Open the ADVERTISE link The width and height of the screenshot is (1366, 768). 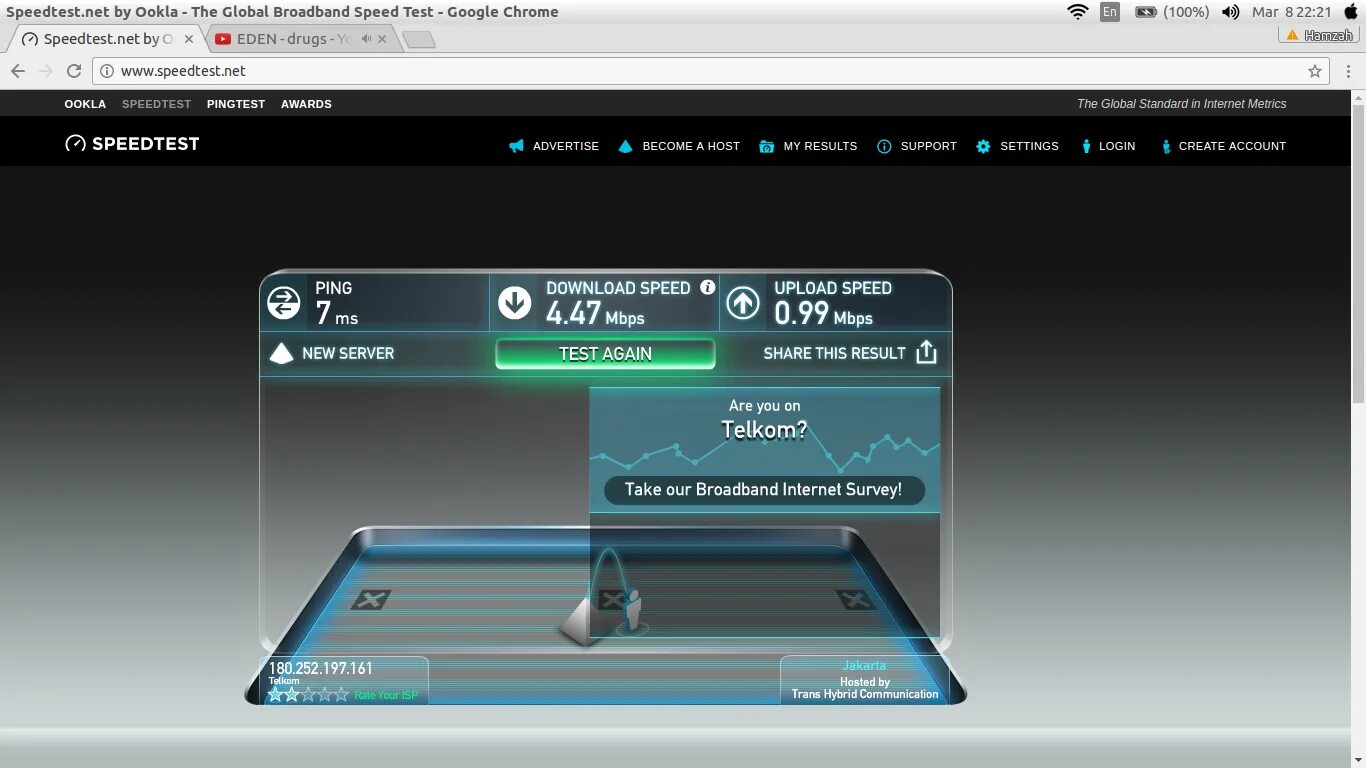click(566, 146)
